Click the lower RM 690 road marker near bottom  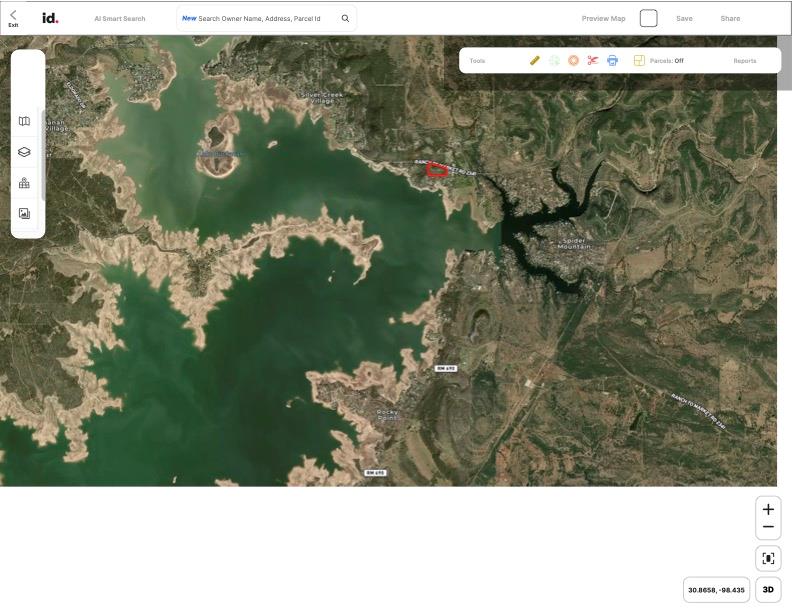[x=375, y=473]
